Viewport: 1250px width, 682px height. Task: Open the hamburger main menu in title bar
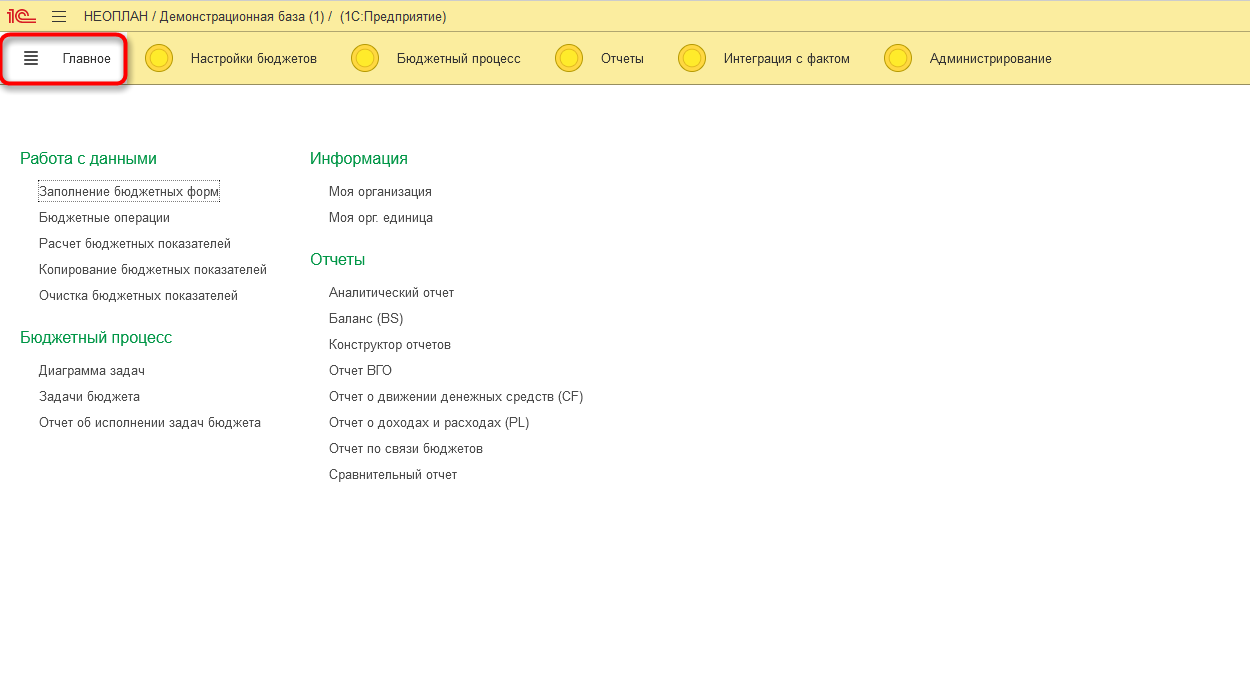(x=59, y=17)
